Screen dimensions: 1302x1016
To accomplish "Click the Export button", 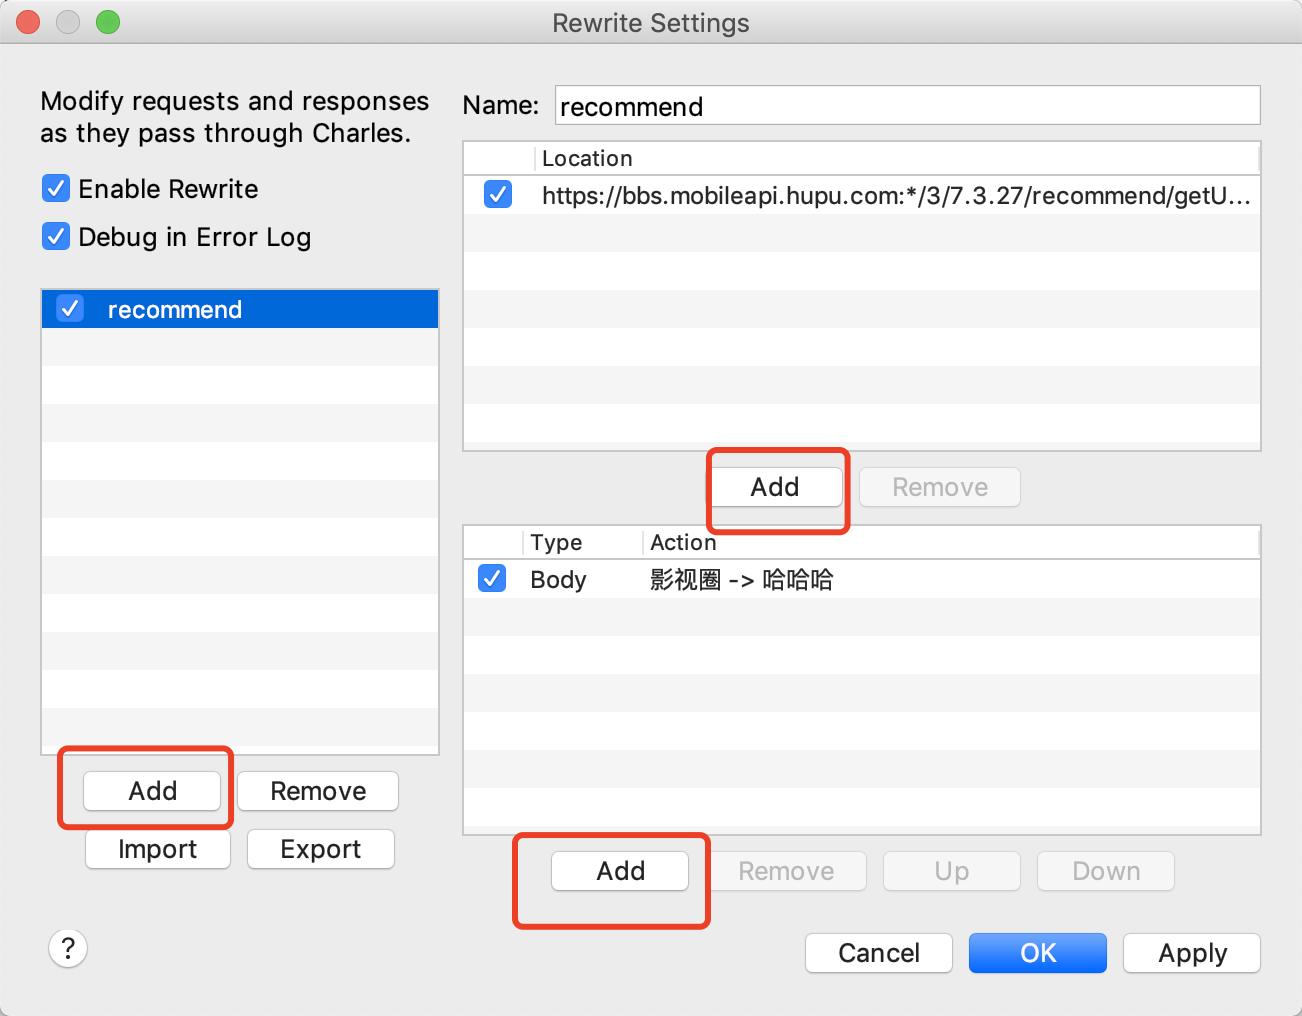I will tap(320, 849).
